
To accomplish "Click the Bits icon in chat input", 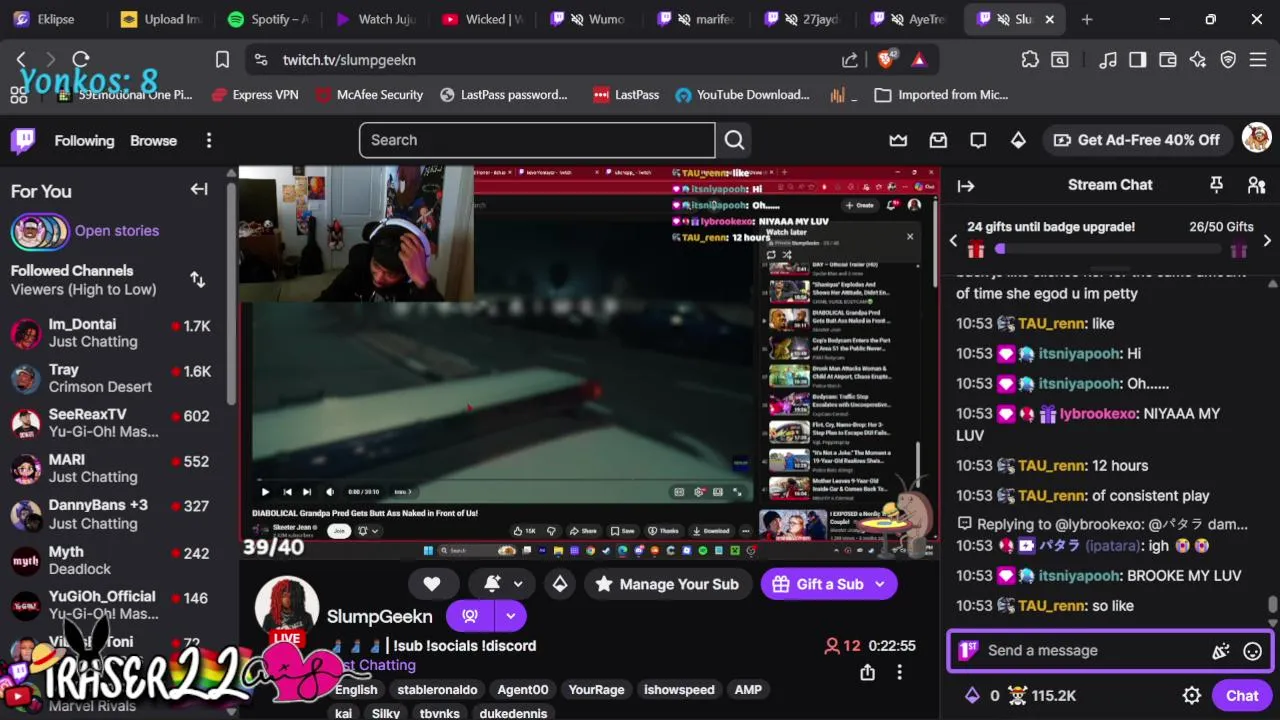I will 1220,651.
